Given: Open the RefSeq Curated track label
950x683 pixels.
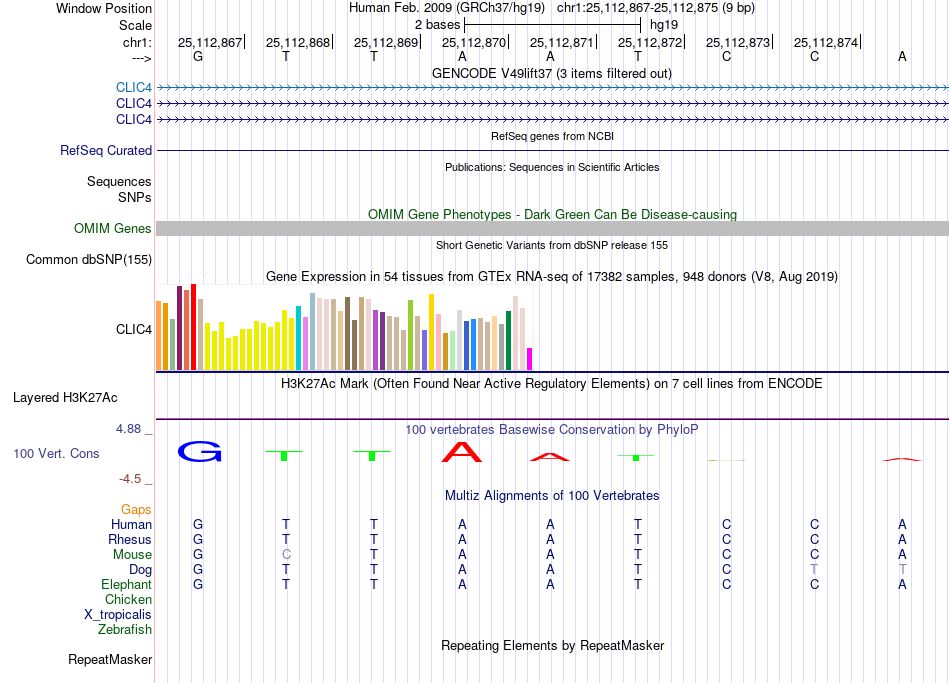Looking at the screenshot, I should 105,150.
